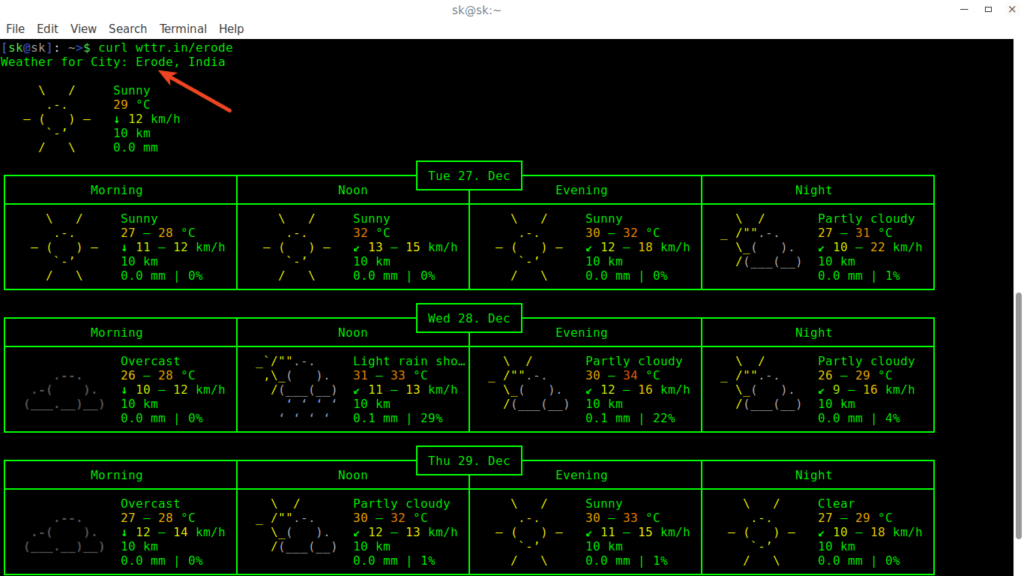1024x576 pixels.
Task: Click the sk@sk:~ window title
Action: (477, 9)
